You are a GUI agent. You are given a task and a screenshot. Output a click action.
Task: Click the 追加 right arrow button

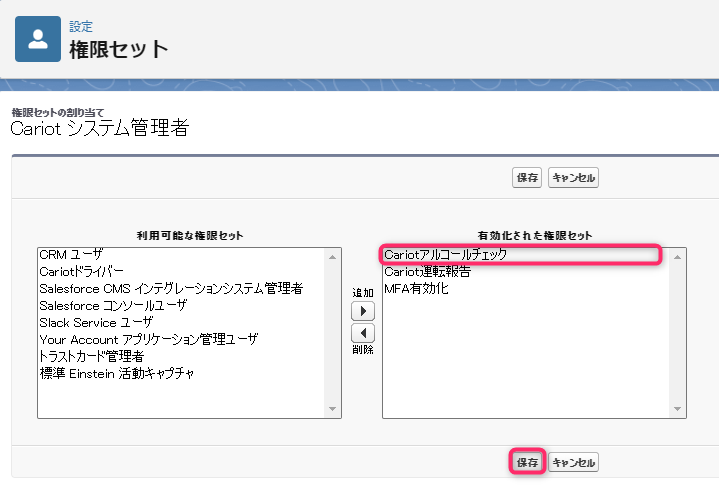(363, 311)
